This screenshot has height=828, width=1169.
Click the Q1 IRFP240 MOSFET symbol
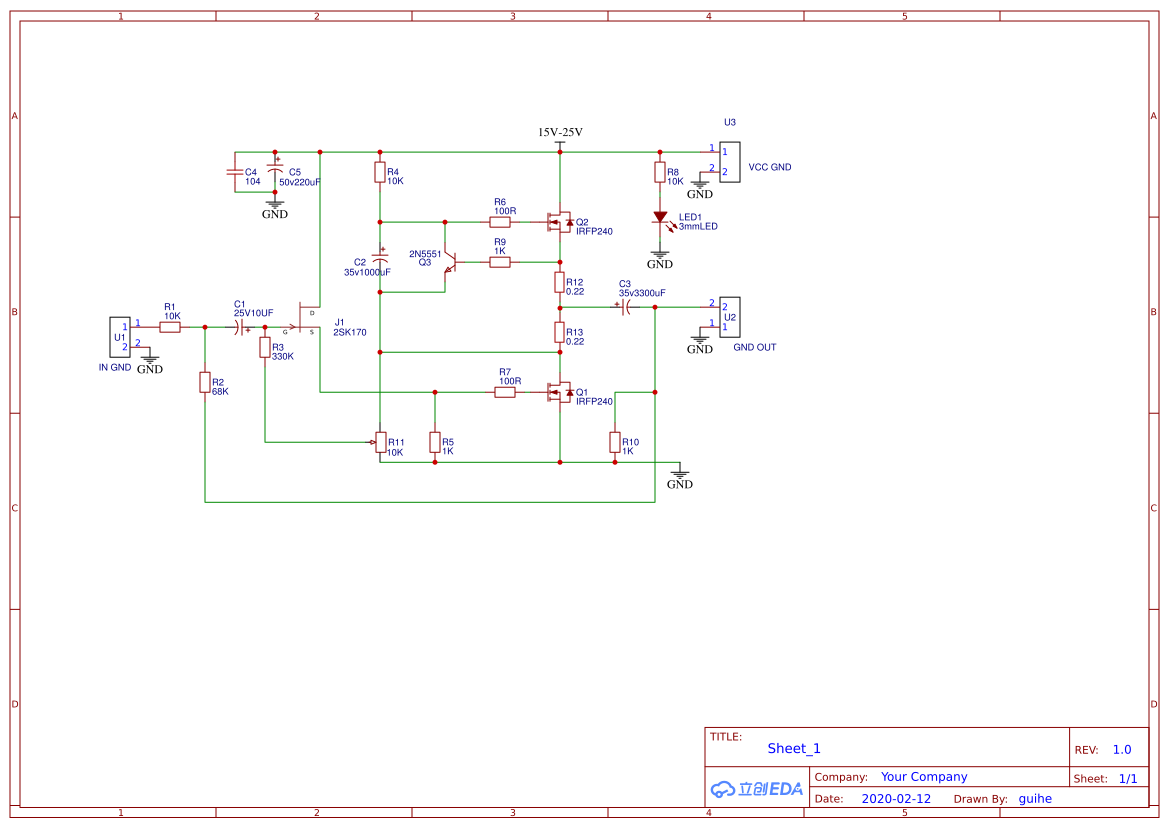tap(559, 392)
